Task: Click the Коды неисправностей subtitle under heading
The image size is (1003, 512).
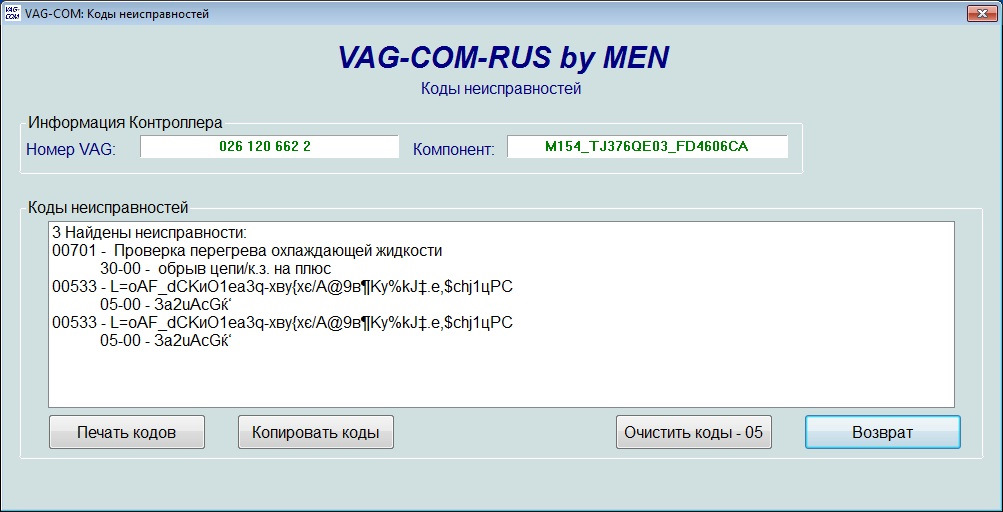Action: (501, 89)
